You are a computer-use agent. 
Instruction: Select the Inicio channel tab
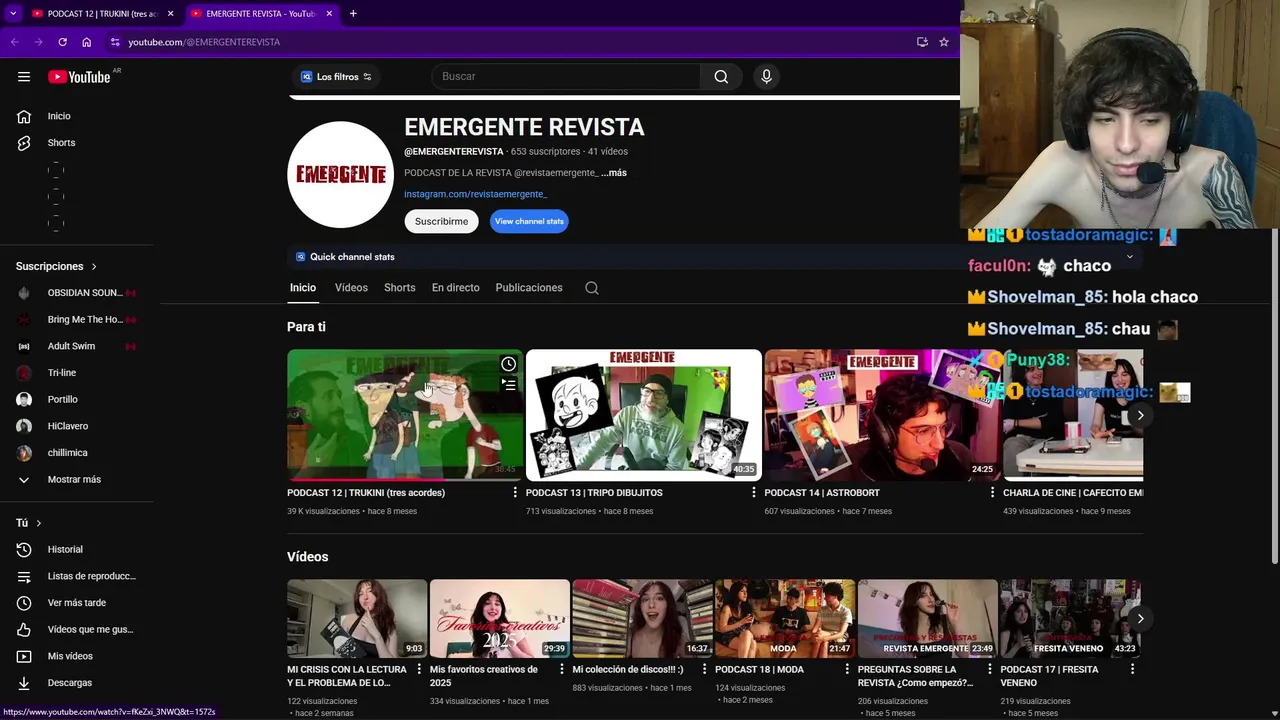[x=303, y=288]
